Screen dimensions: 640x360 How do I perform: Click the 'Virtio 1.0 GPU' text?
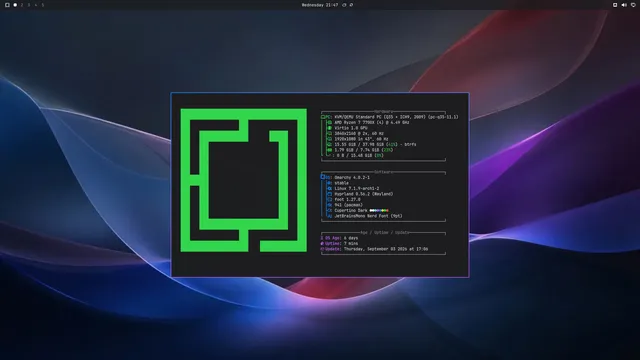point(351,128)
